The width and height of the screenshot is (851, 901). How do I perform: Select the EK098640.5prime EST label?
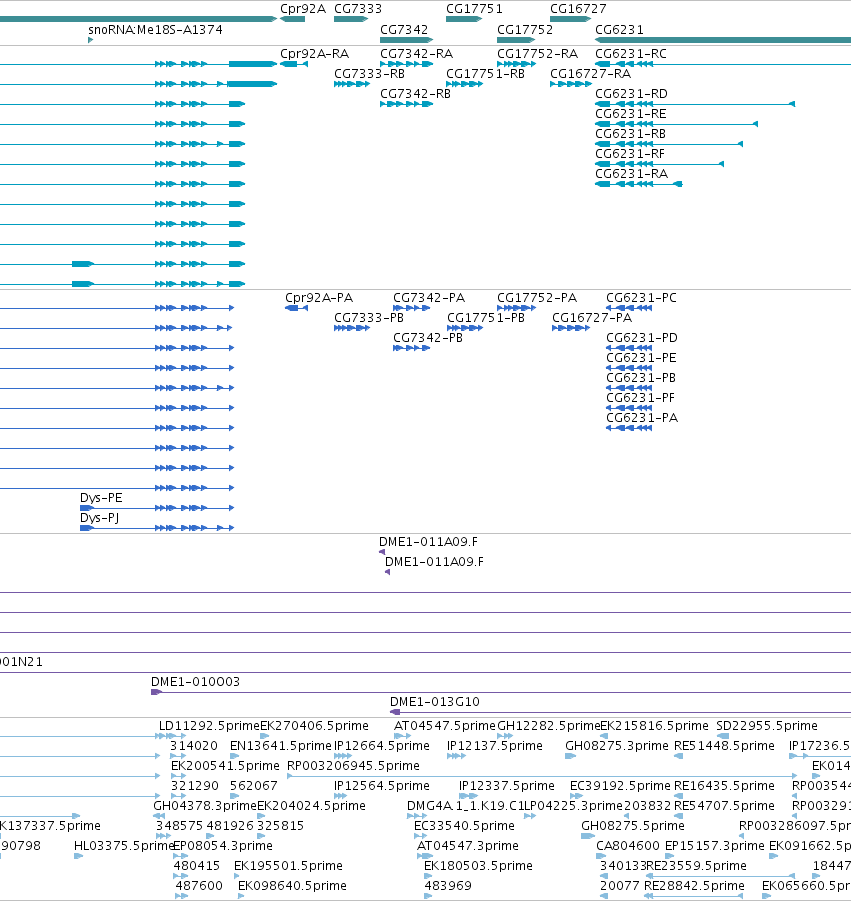pyautogui.click(x=292, y=886)
